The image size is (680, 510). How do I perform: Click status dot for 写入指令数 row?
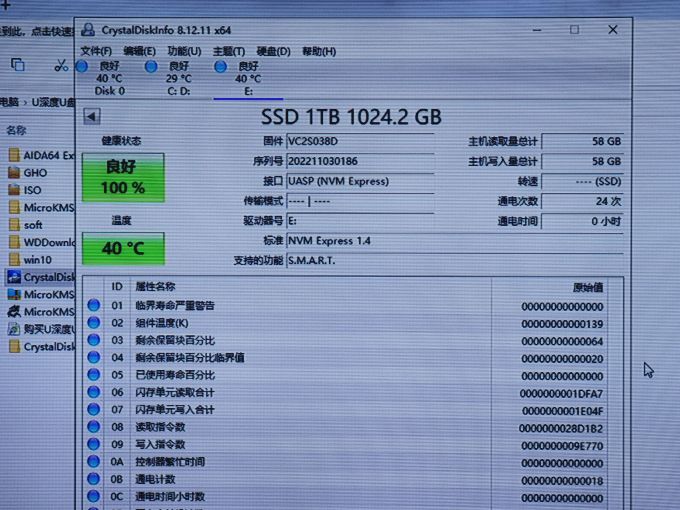[94, 444]
